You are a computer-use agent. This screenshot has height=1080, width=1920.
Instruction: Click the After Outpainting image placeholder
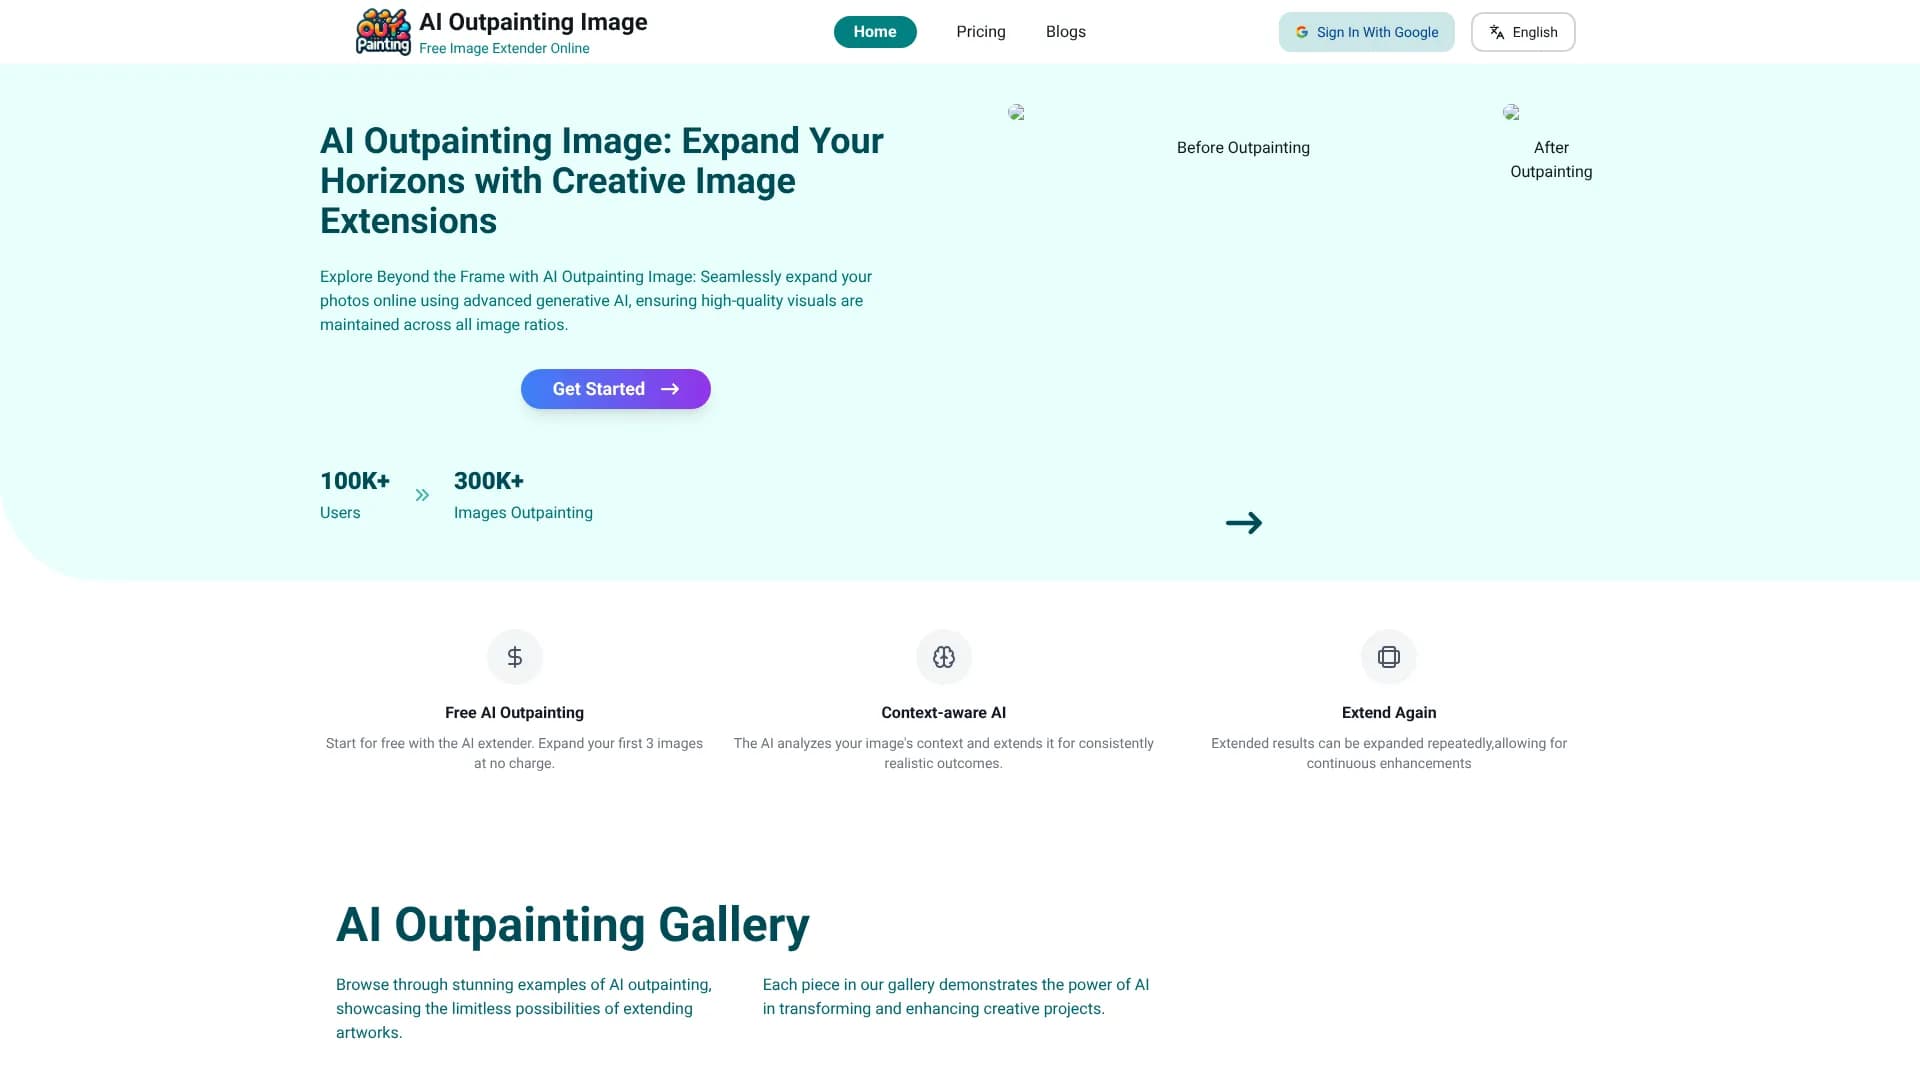1511,112
